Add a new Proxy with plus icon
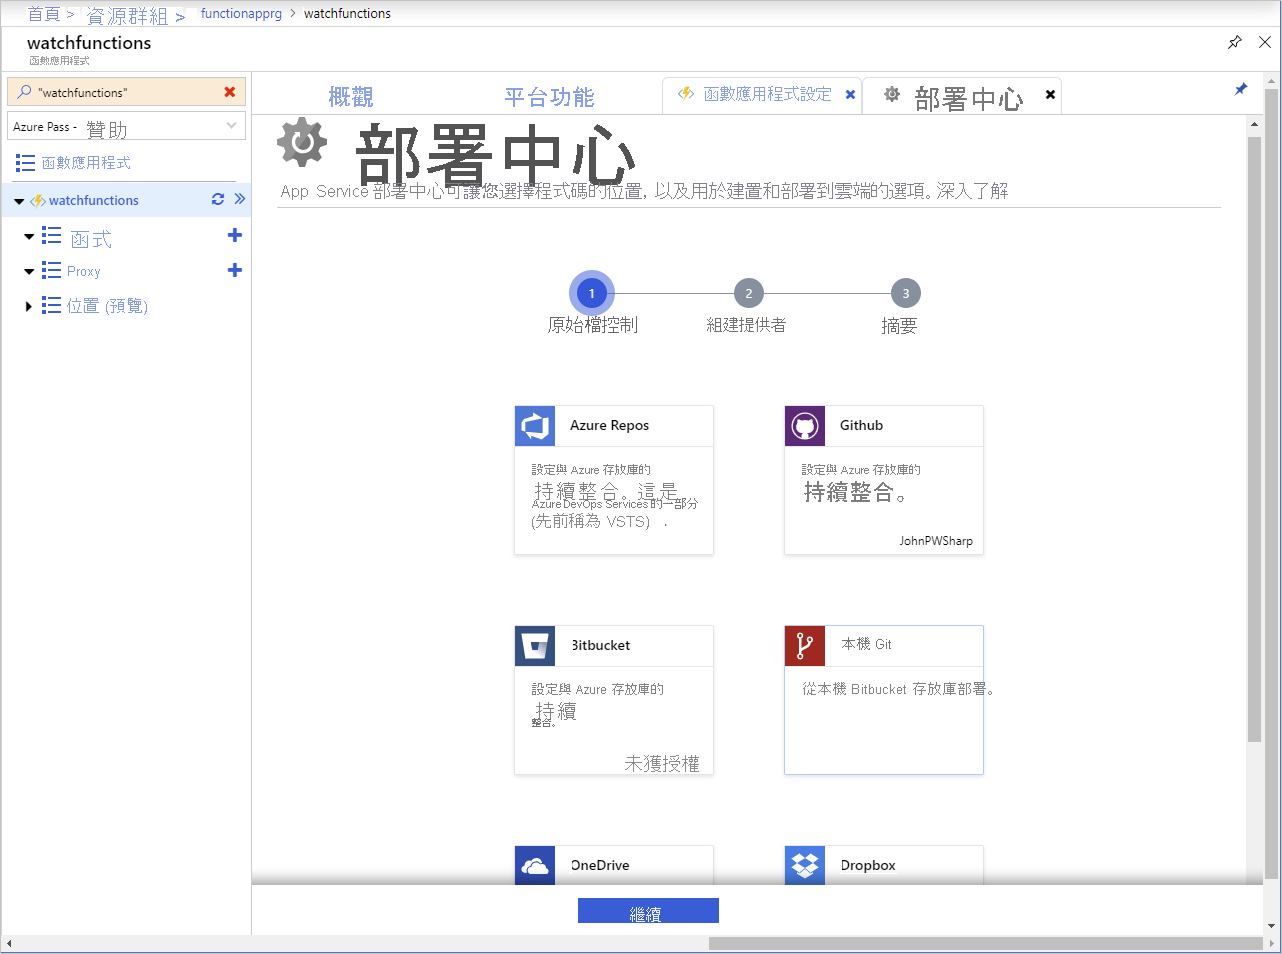1282x954 pixels. [x=235, y=270]
